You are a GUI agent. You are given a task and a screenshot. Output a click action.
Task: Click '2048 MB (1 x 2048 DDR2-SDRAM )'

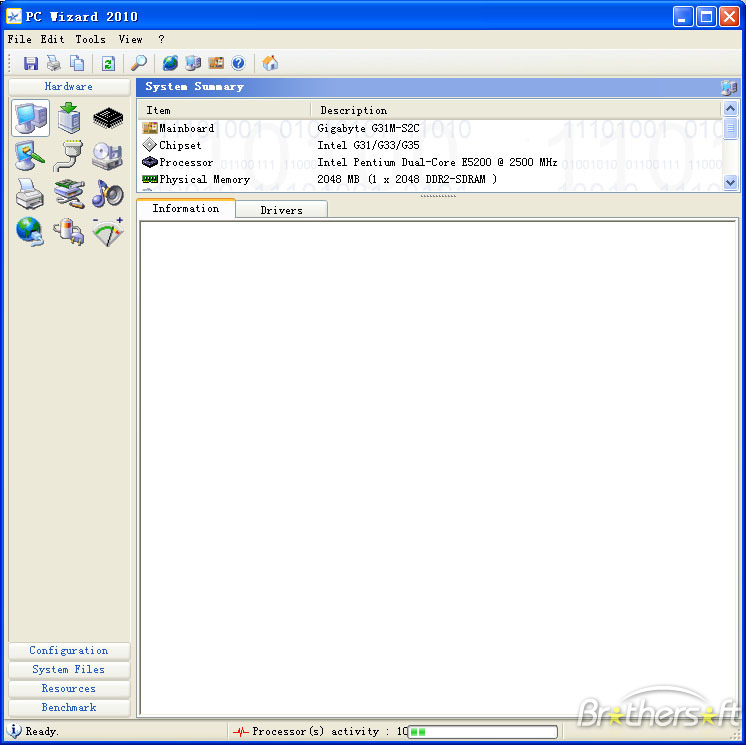click(x=407, y=179)
